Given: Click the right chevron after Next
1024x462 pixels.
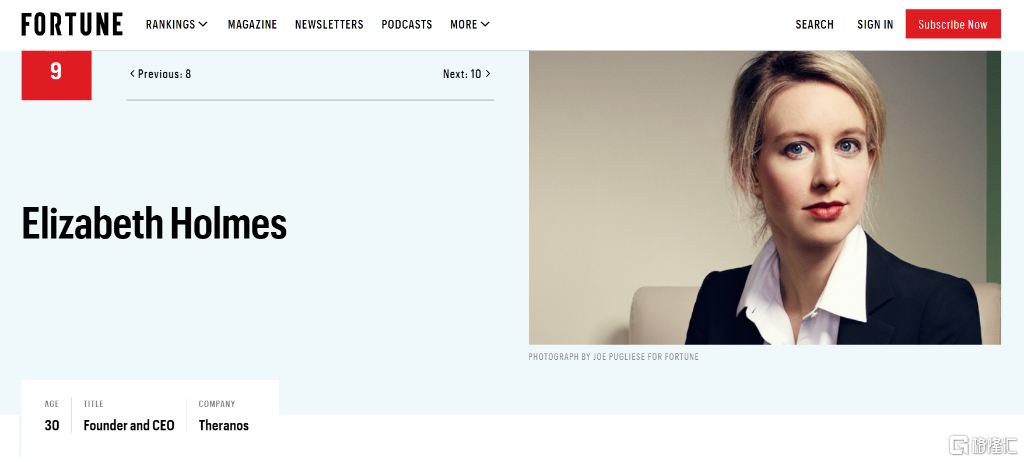Looking at the screenshot, I should pyautogui.click(x=488, y=74).
